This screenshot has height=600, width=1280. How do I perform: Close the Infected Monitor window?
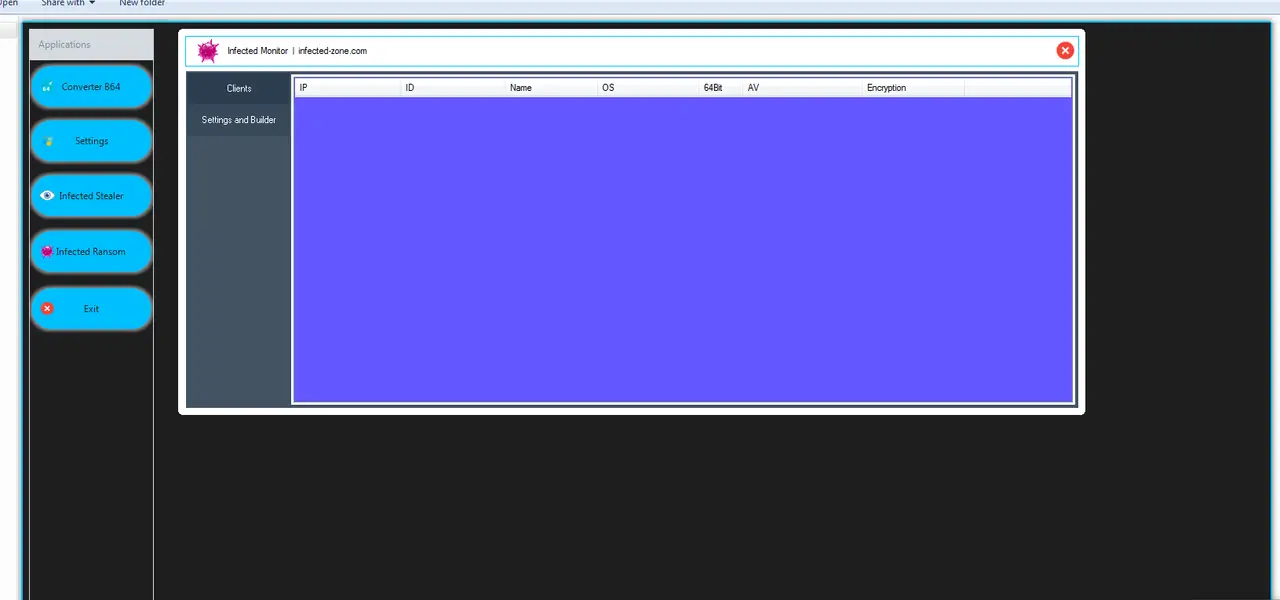pos(1064,50)
